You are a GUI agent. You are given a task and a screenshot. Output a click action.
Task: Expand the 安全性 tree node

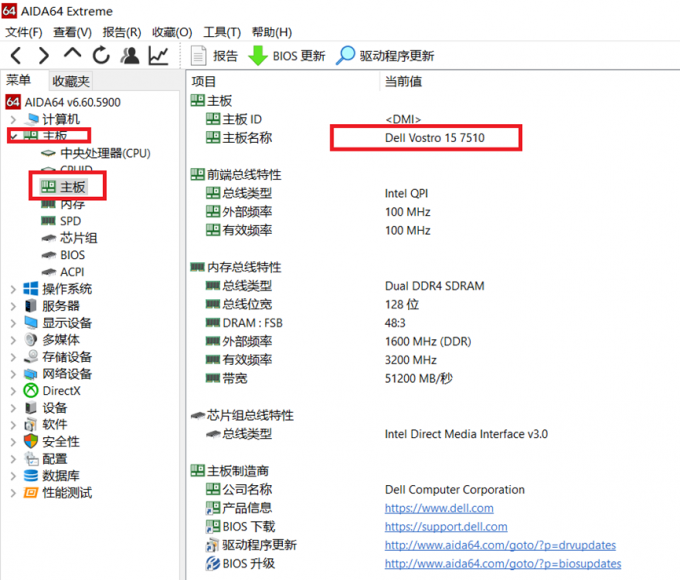click(13, 442)
